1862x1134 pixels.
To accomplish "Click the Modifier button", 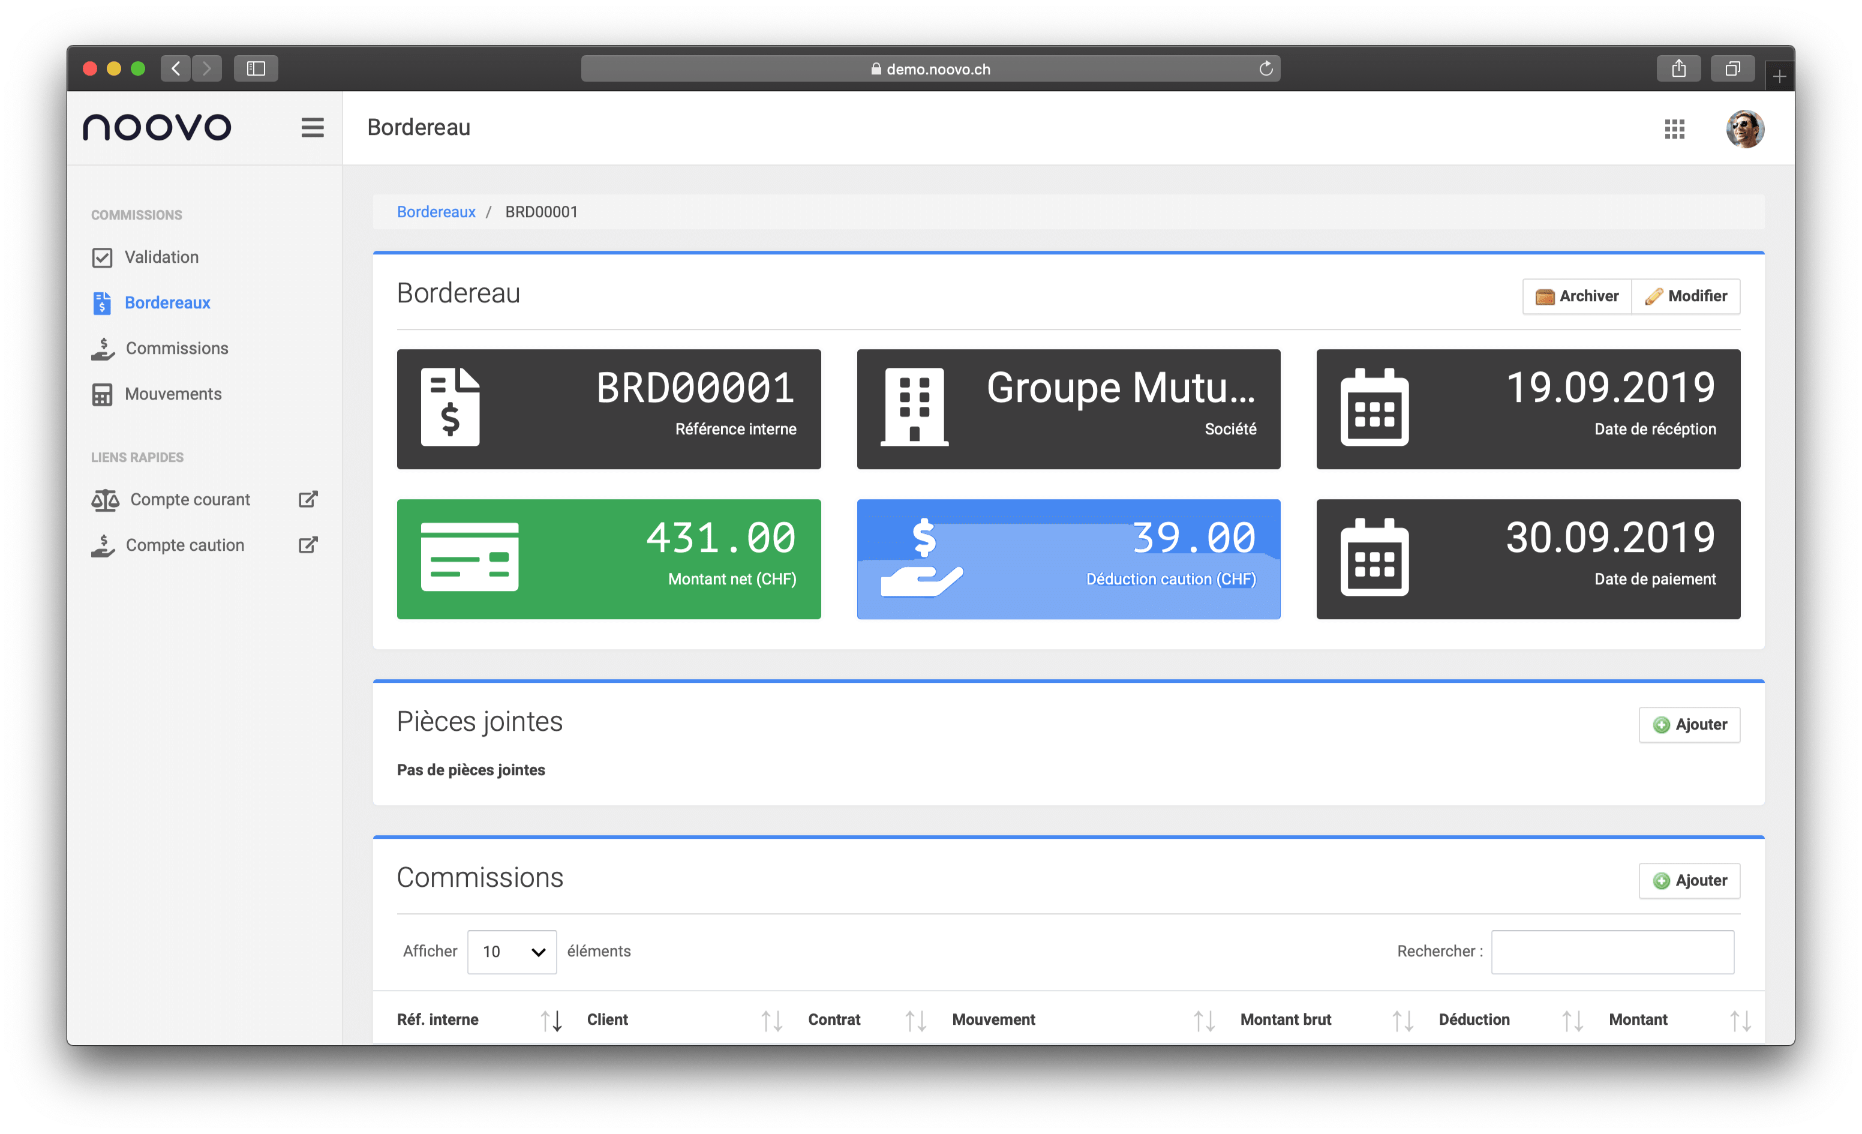I will click(1686, 296).
